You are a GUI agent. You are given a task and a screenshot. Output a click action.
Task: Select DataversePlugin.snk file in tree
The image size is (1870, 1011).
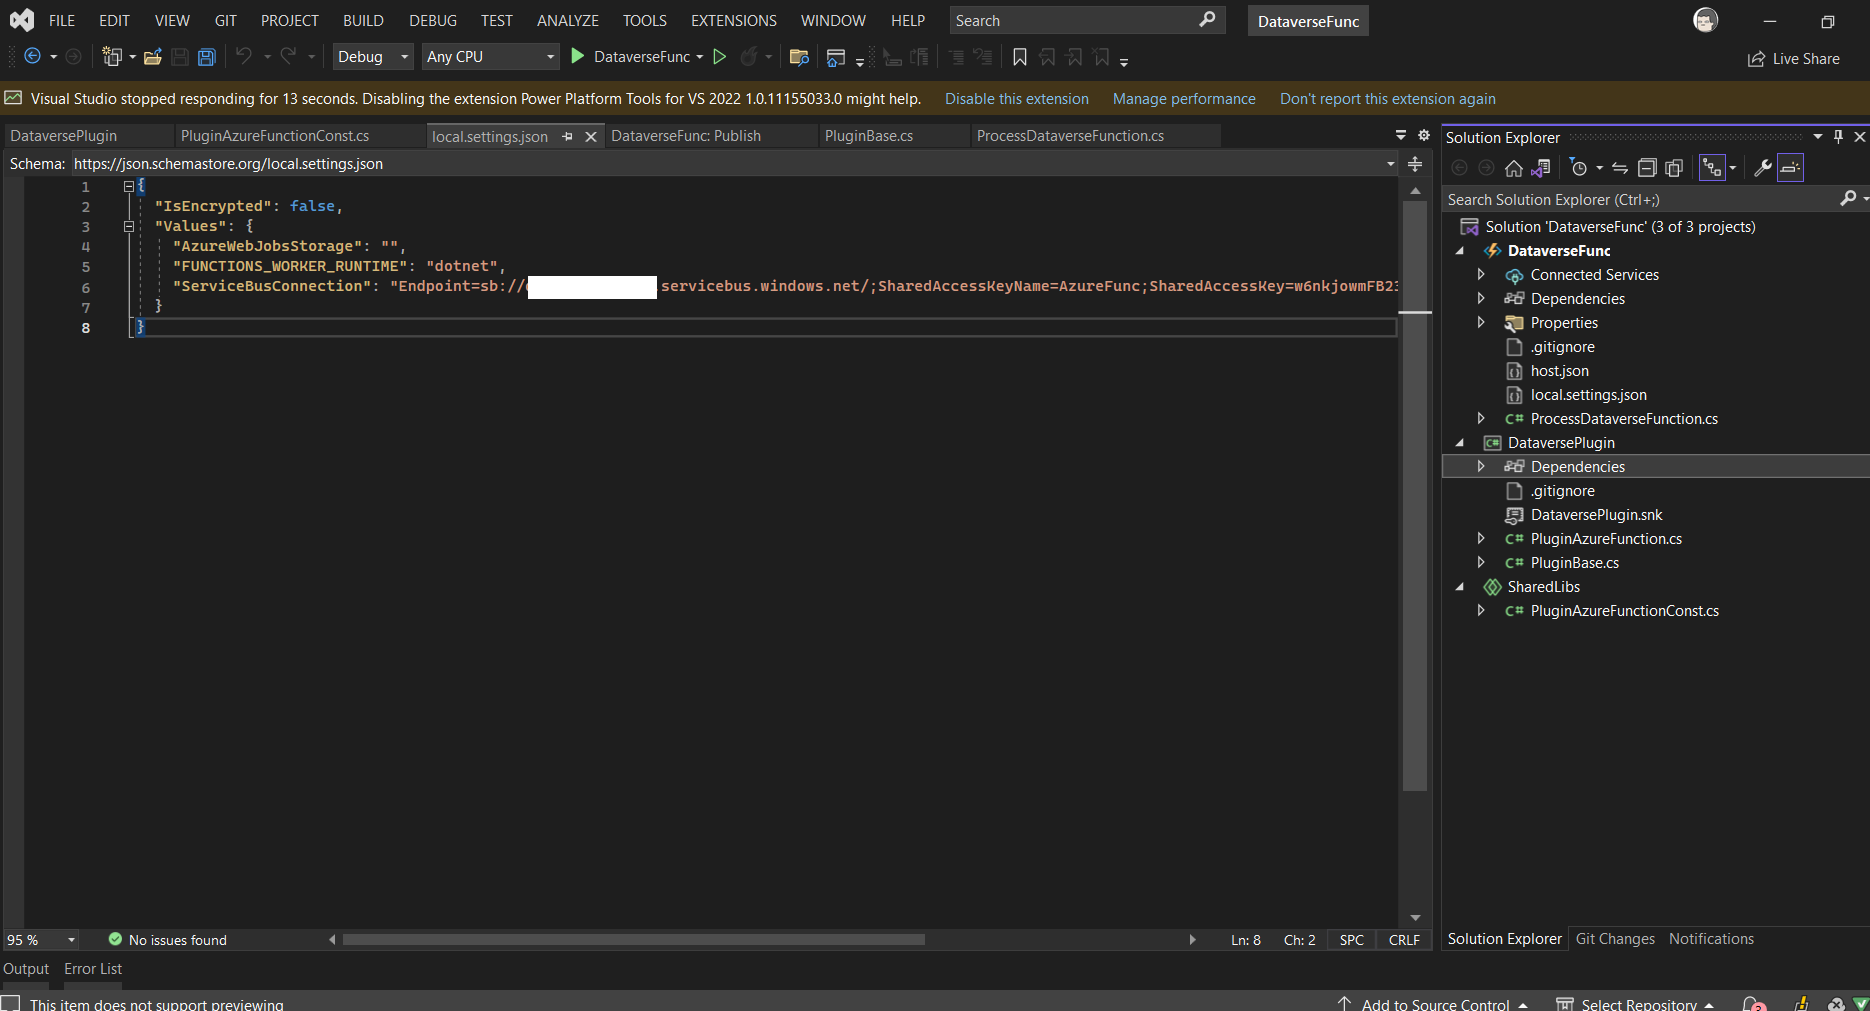click(x=1596, y=515)
